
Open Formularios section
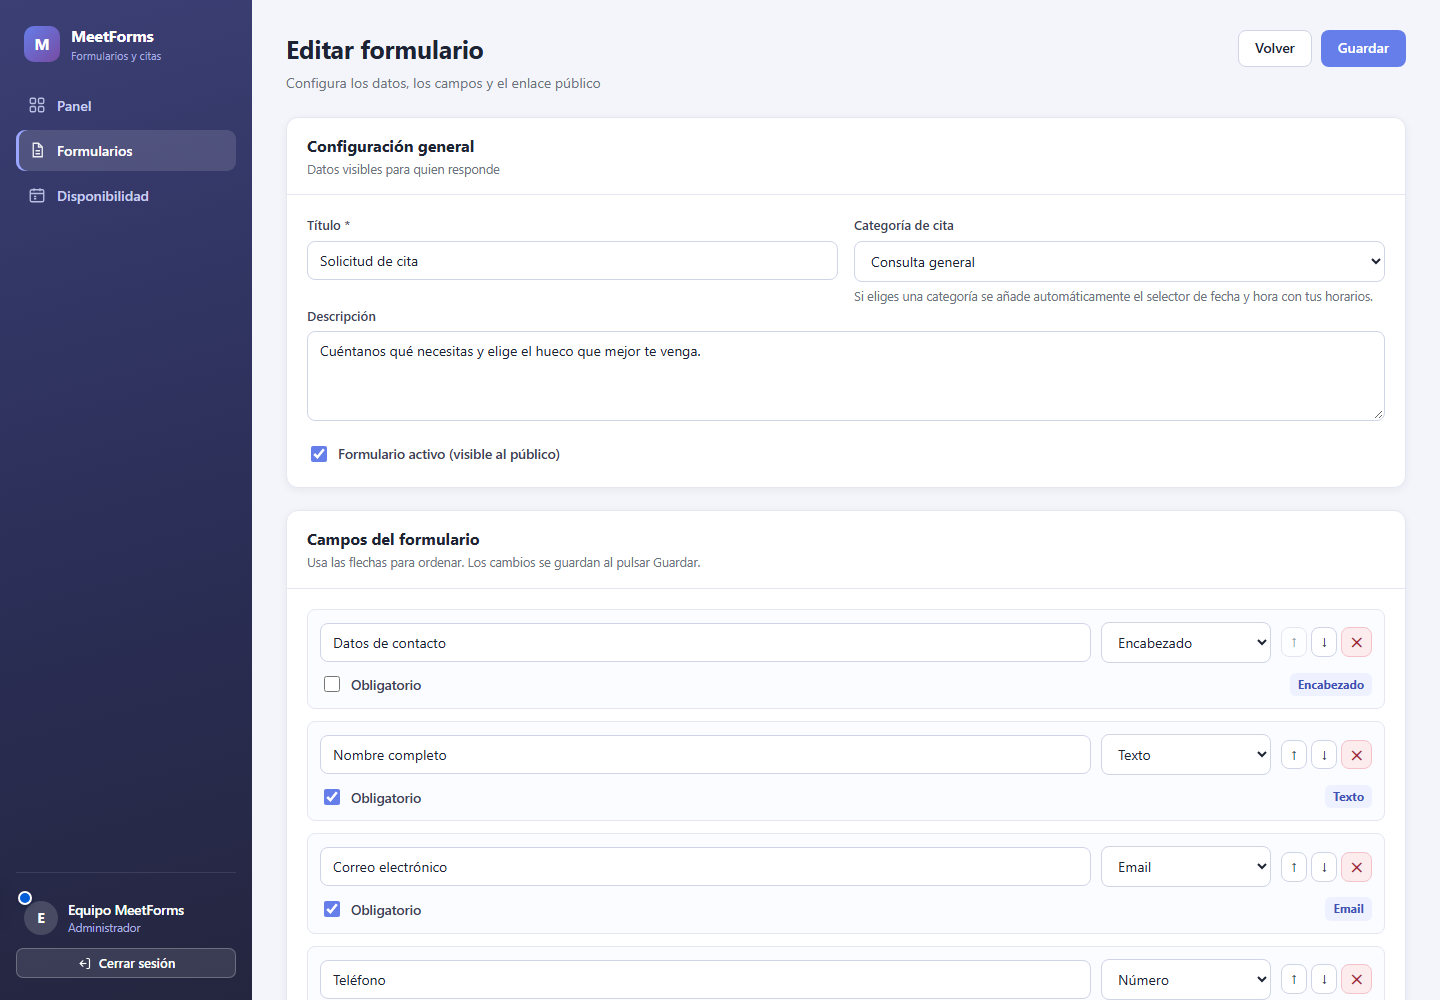click(x=126, y=151)
